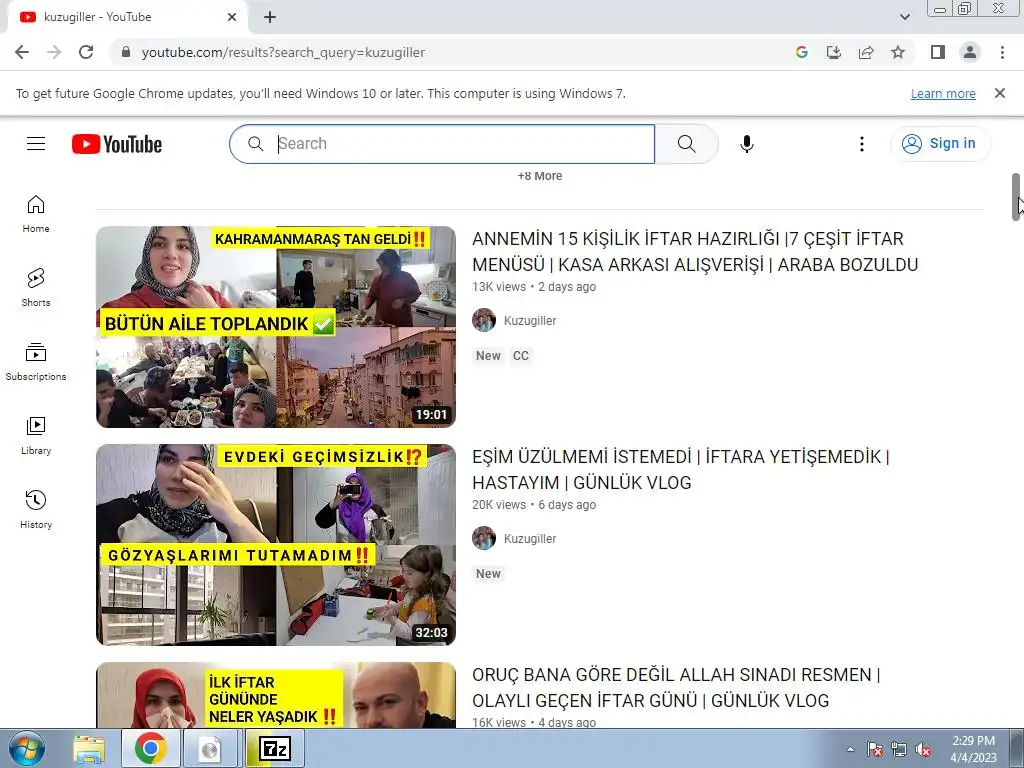Click the install/download icon in address bar
This screenshot has width=1024, height=768.
tap(834, 52)
